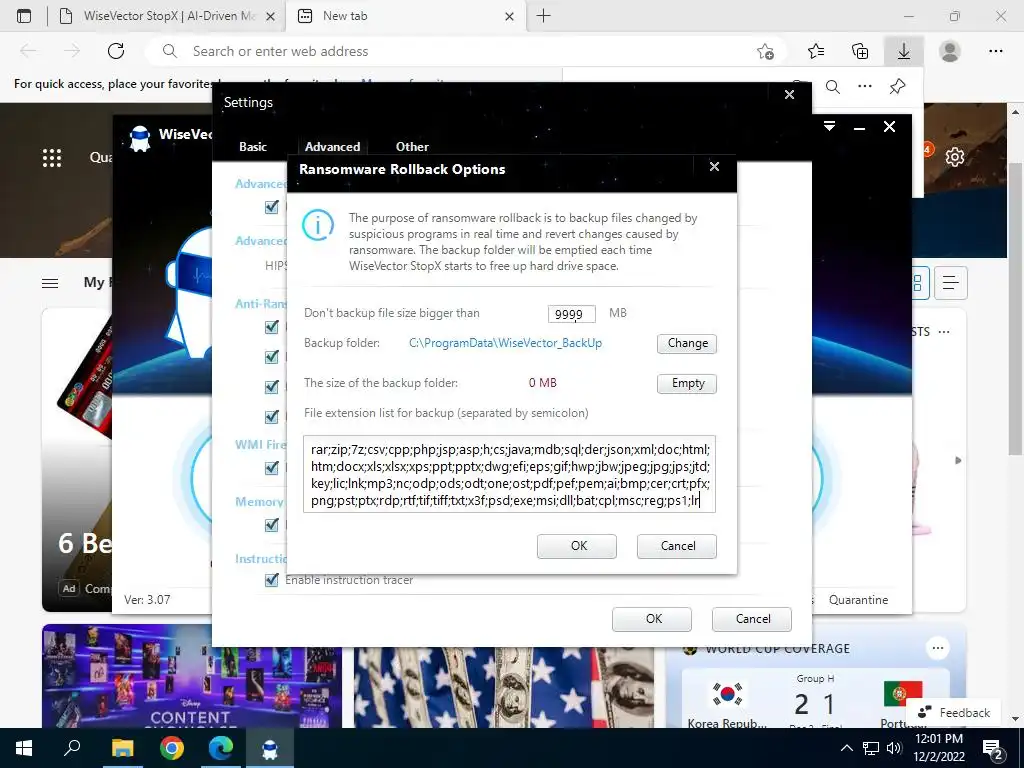1024x768 pixels.
Task: Toggle the Memory section checkbox
Action: pyautogui.click(x=272, y=524)
